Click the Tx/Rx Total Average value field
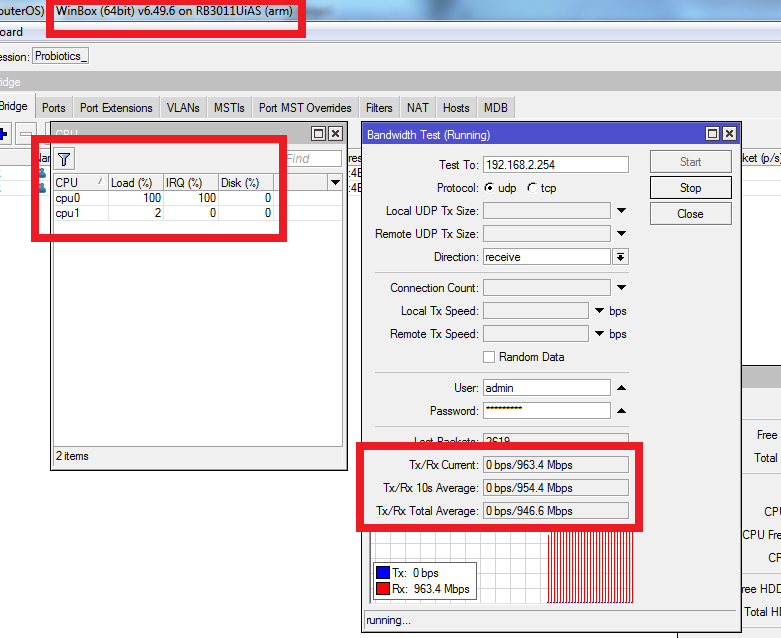Viewport: 781px width, 638px height. coord(555,510)
